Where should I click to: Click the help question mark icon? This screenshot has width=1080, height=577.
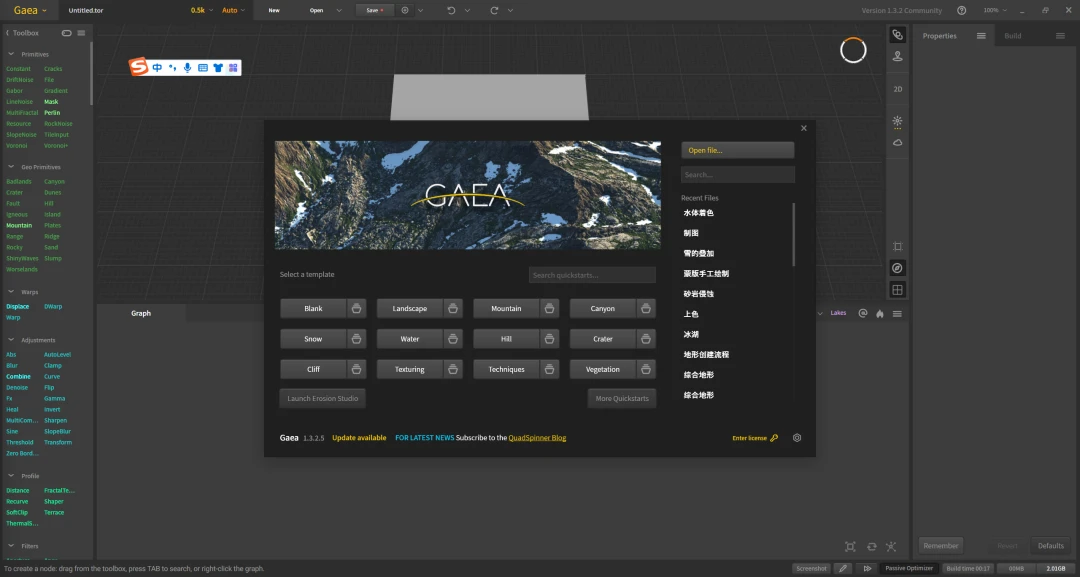coord(962,10)
